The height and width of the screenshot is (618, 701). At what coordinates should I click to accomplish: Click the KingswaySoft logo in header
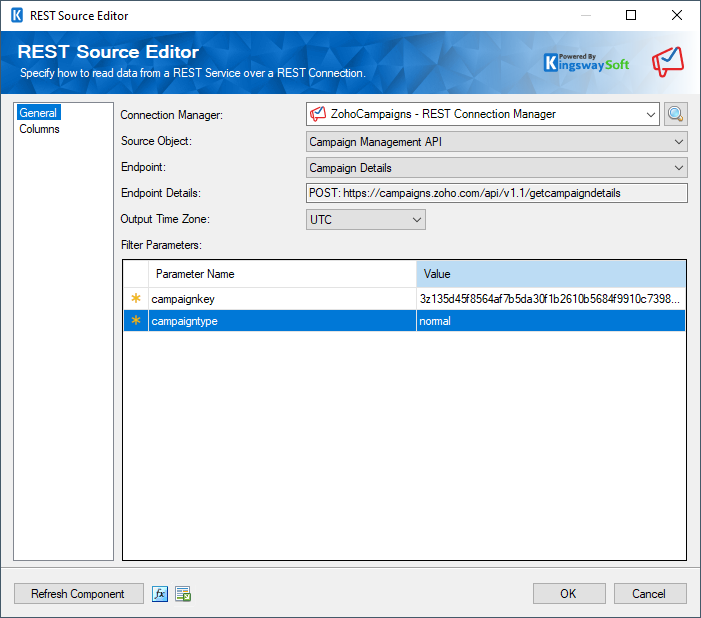[x=586, y=63]
